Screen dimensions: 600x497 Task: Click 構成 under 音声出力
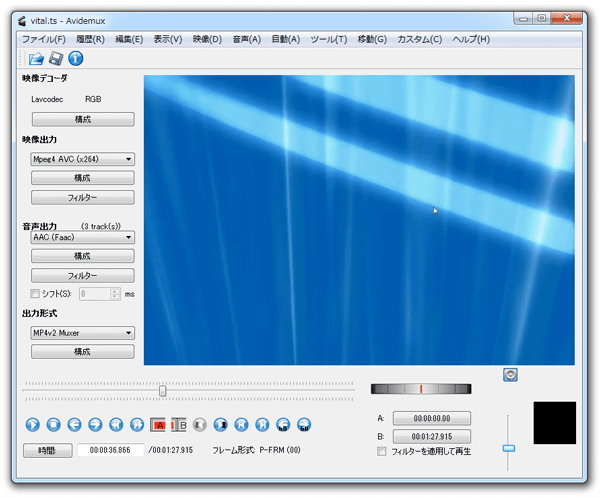[83, 256]
